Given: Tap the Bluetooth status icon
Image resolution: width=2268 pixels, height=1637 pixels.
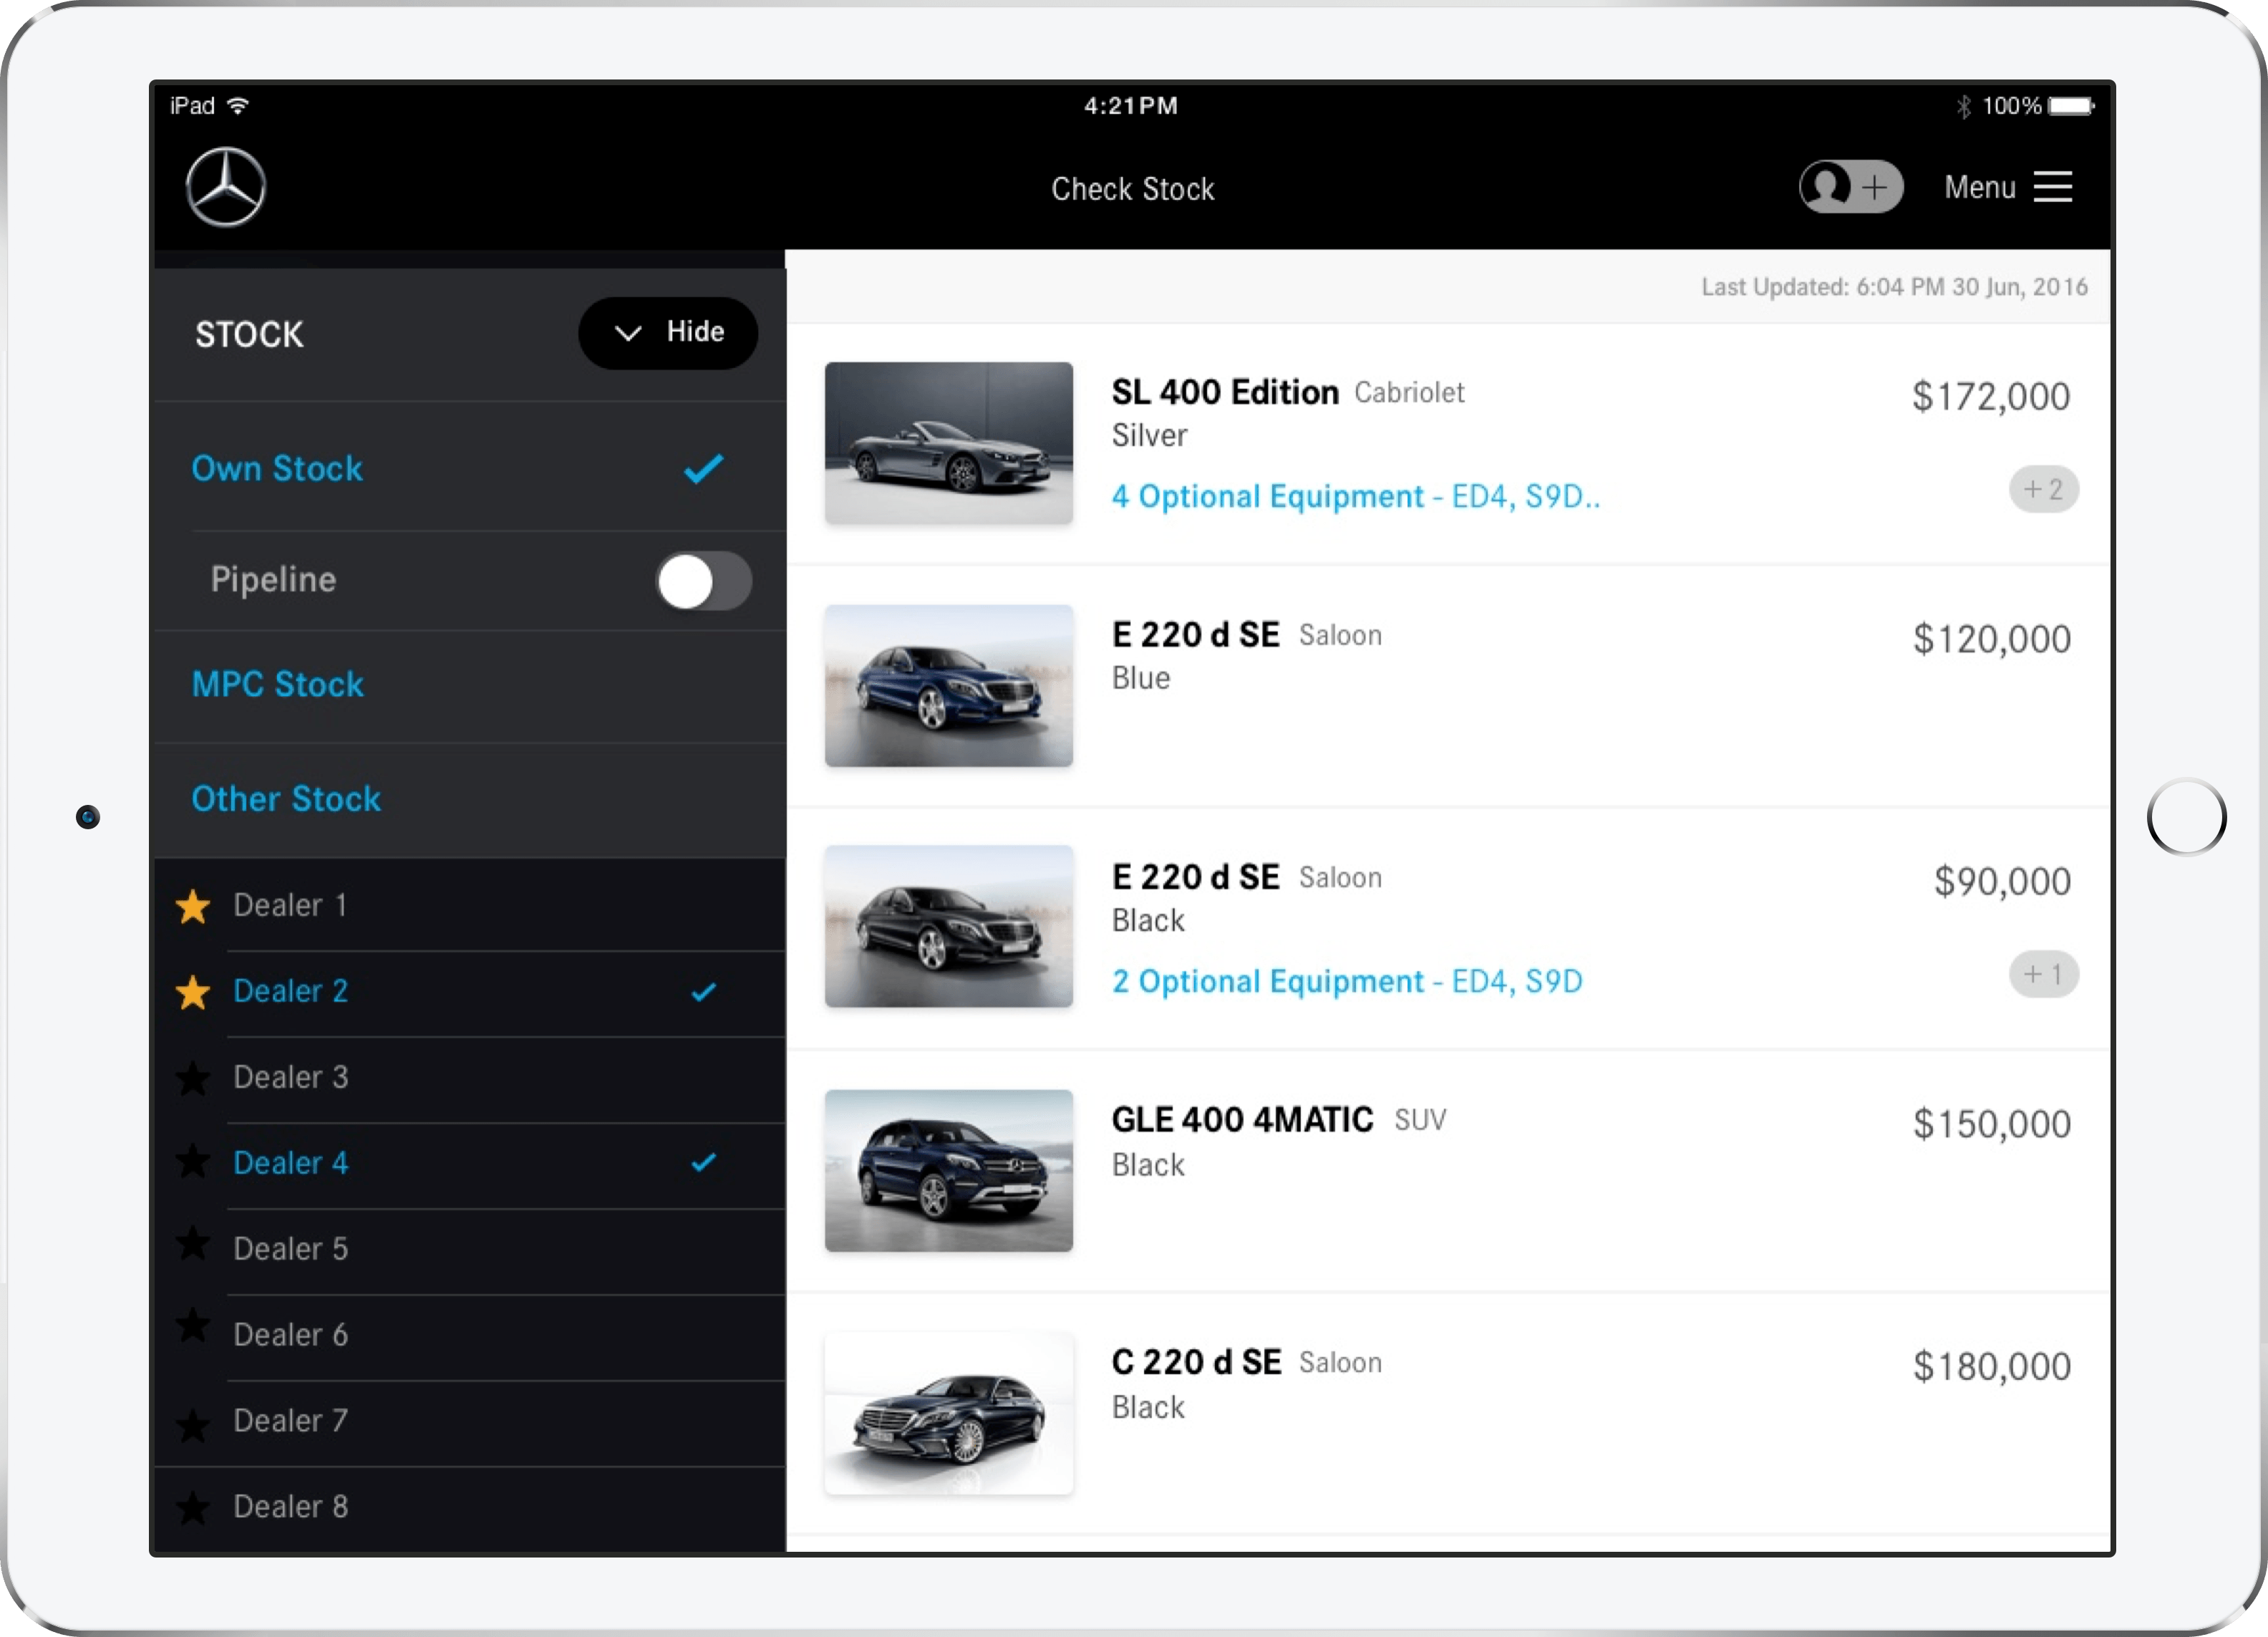Looking at the screenshot, I should [x=1964, y=106].
